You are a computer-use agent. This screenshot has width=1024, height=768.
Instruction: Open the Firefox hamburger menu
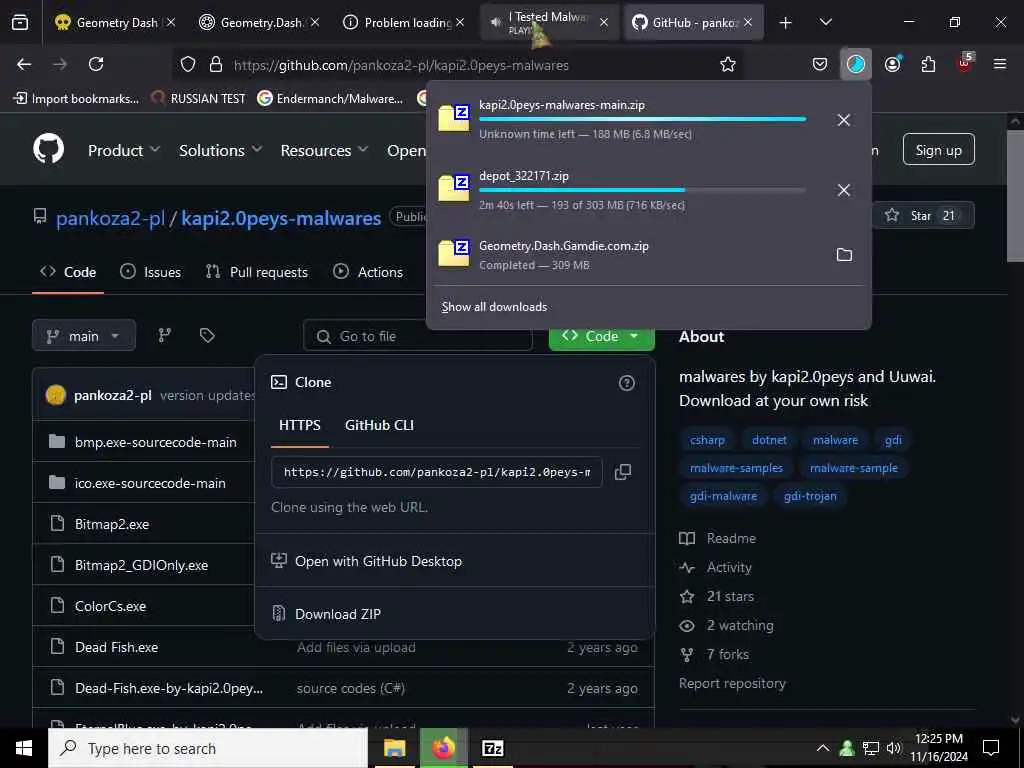999,64
